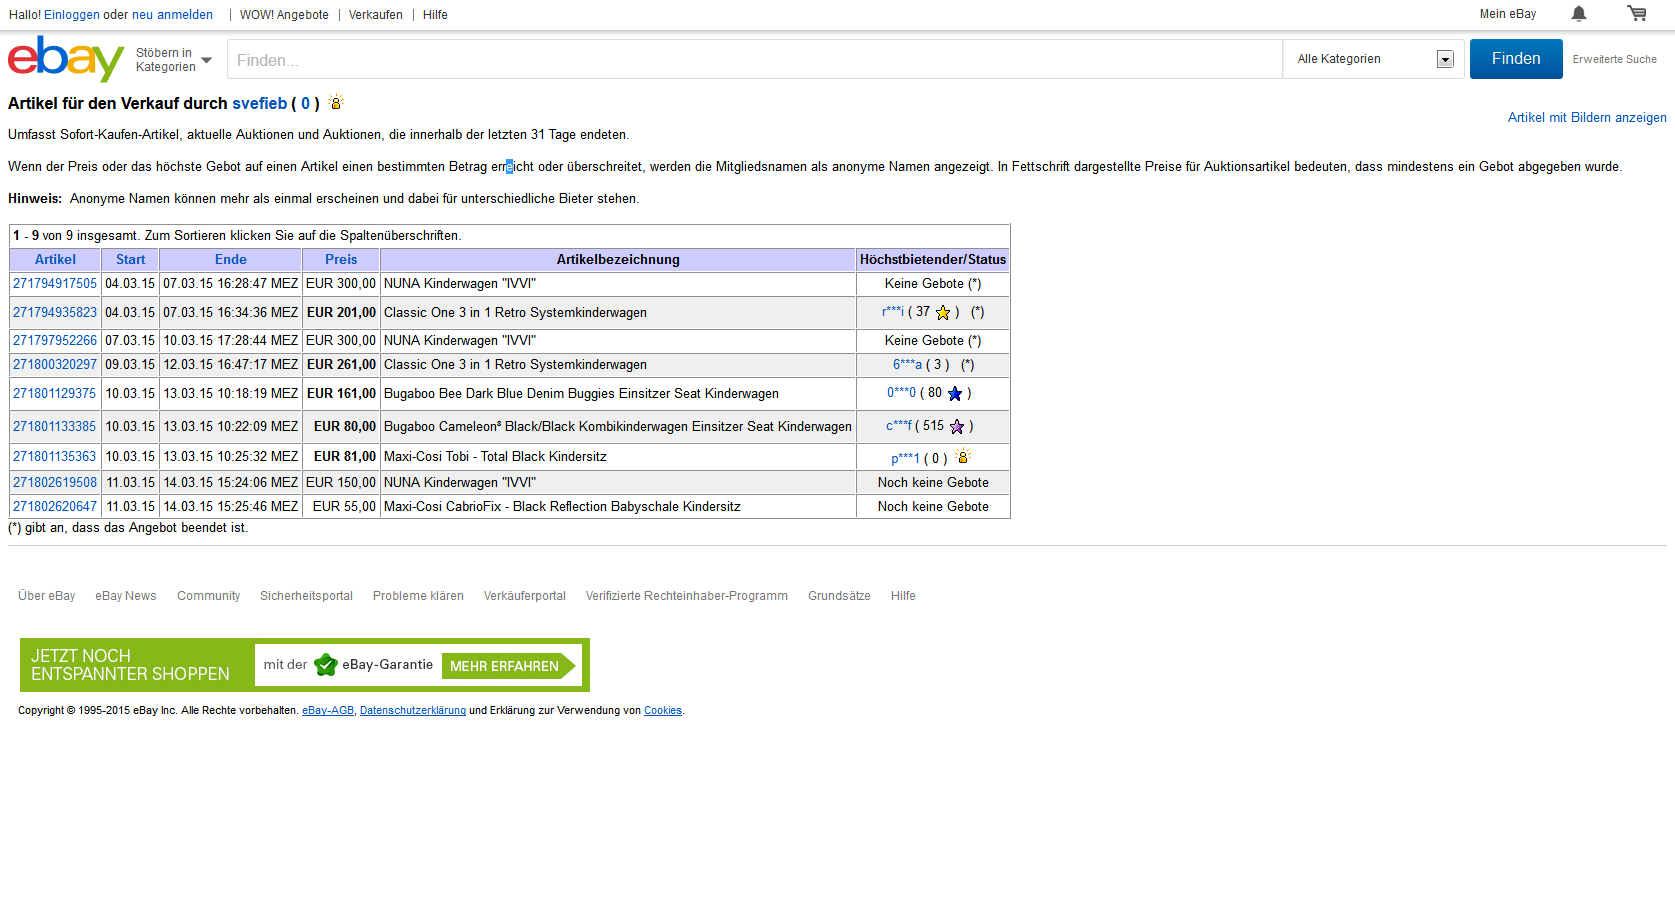Open the 'eBay-AGB' link
This screenshot has height=904, width=1675.
tap(328, 711)
